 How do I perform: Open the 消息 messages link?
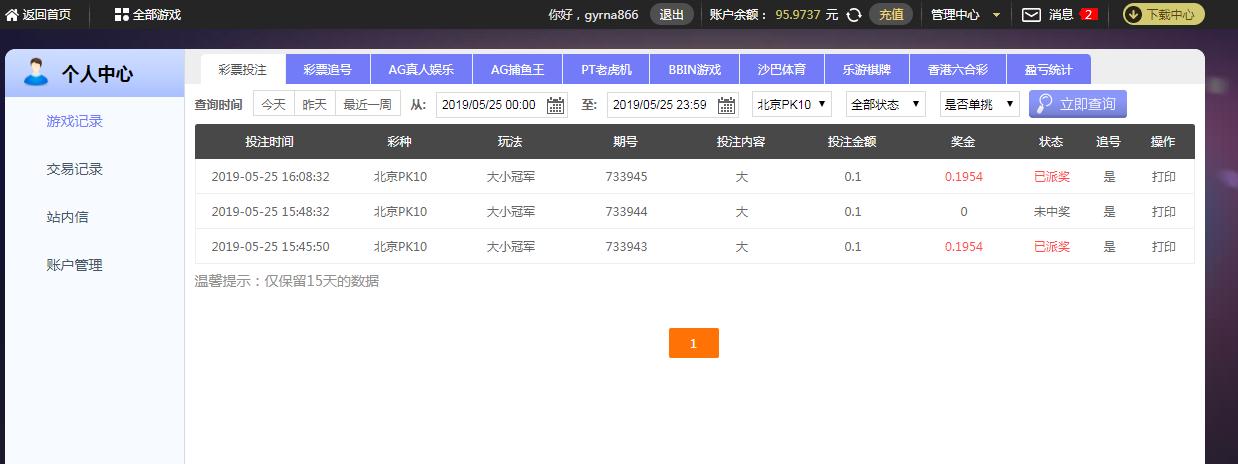pyautogui.click(x=1061, y=15)
